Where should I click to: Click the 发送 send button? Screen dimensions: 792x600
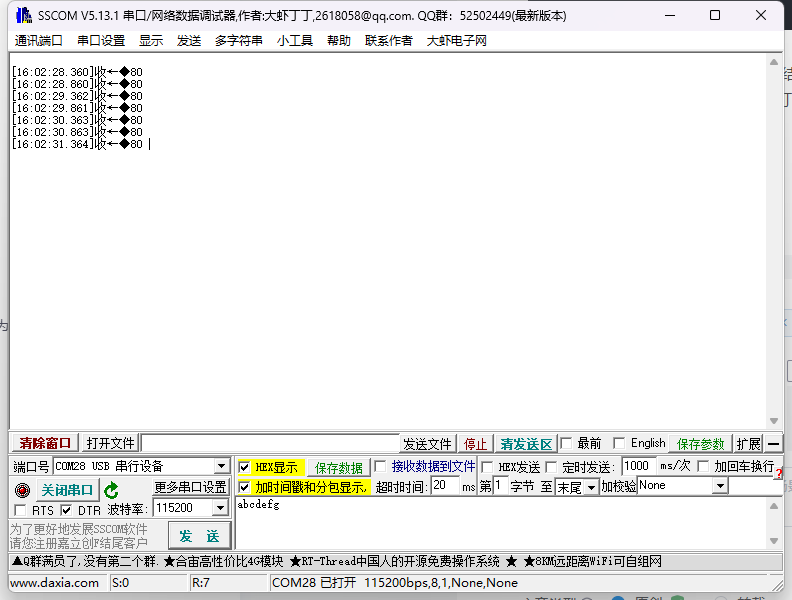point(200,535)
